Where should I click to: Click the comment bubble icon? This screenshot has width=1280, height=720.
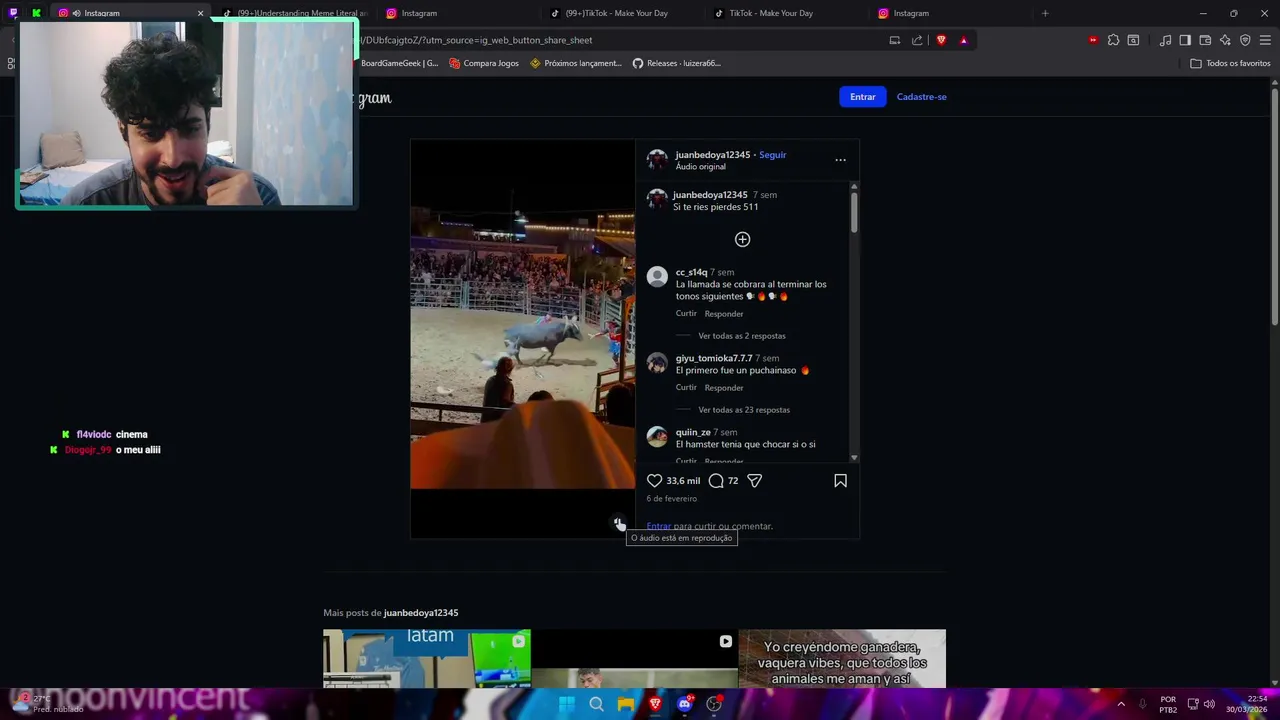point(716,481)
